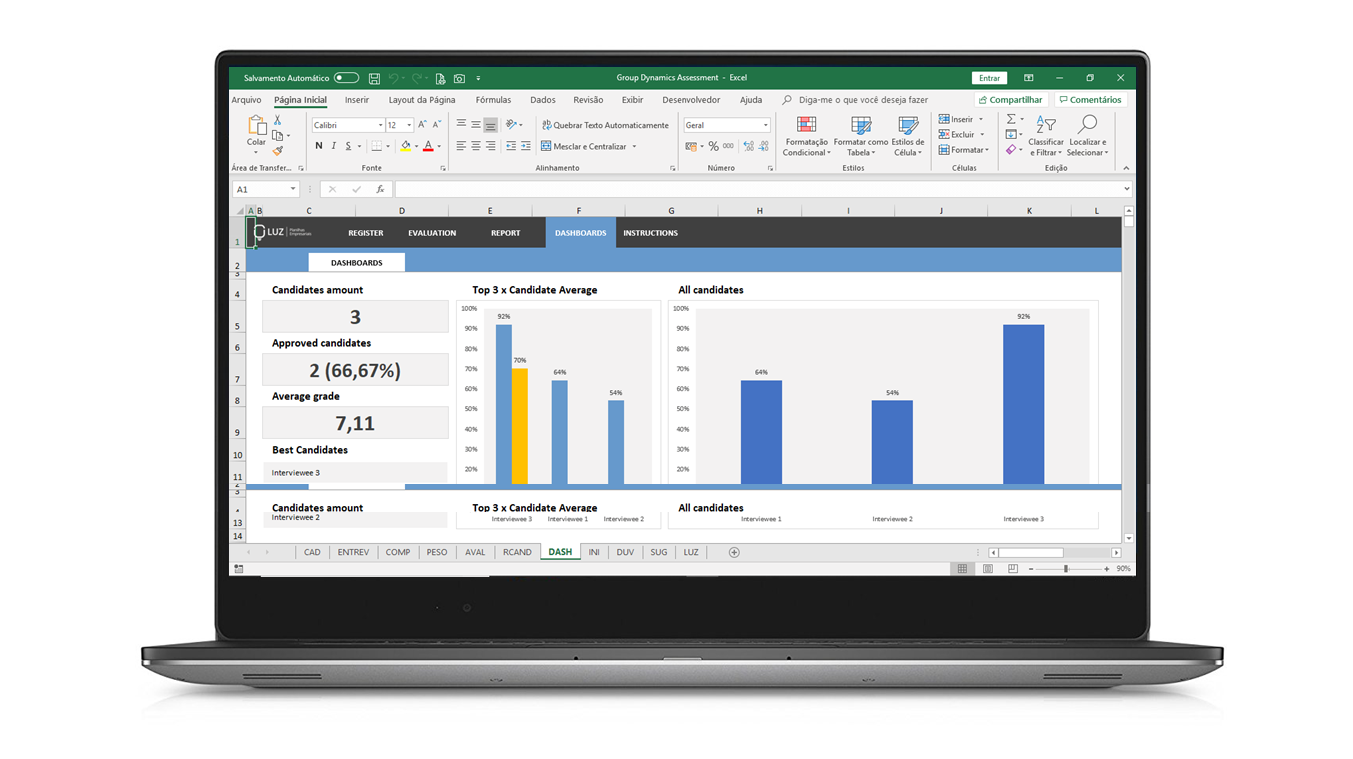Switch to the Fórmulas ribbon tab

point(493,99)
